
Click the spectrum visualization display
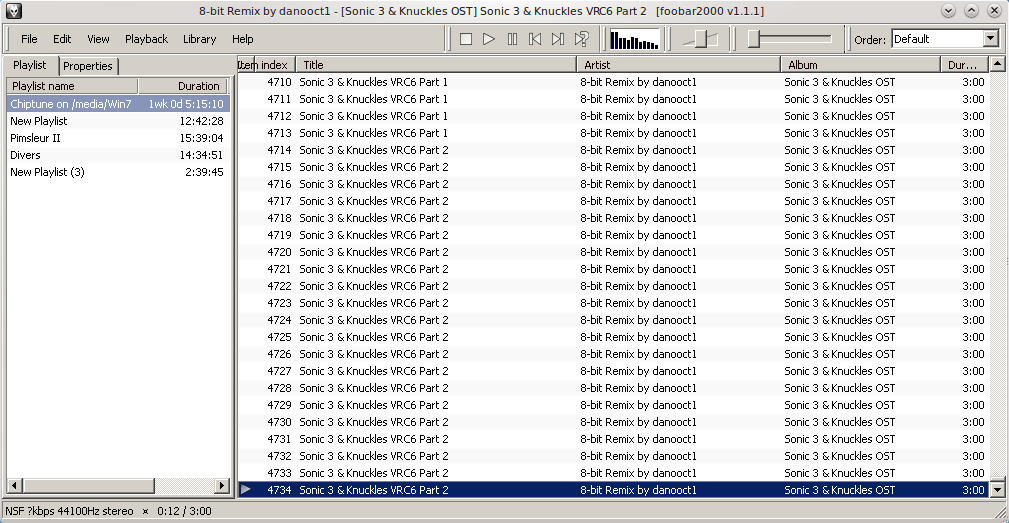click(x=634, y=39)
